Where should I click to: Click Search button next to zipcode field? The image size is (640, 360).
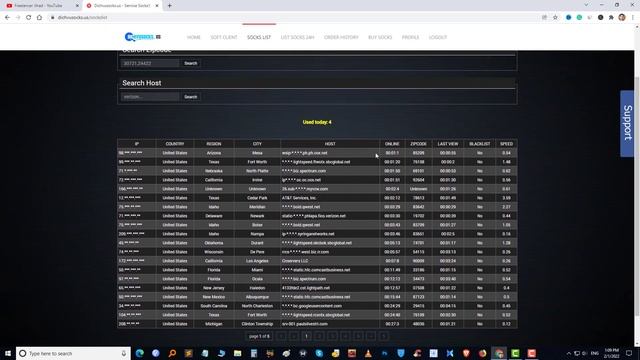[191, 63]
